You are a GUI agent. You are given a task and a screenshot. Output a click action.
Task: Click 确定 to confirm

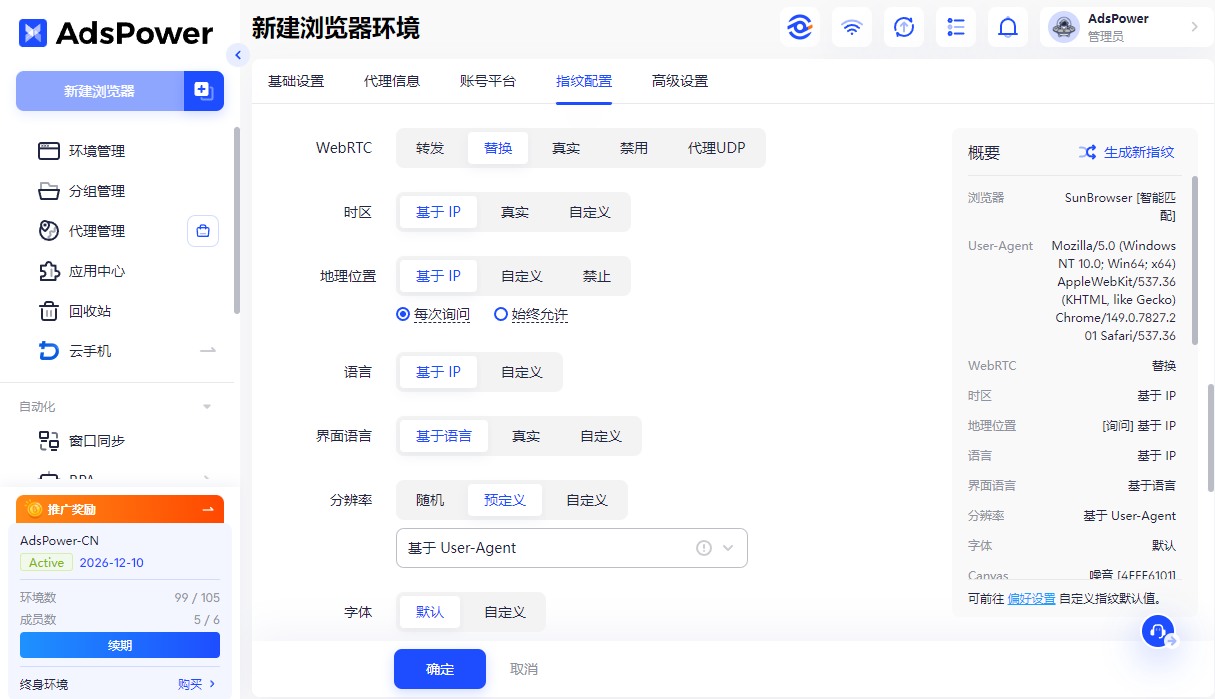440,669
